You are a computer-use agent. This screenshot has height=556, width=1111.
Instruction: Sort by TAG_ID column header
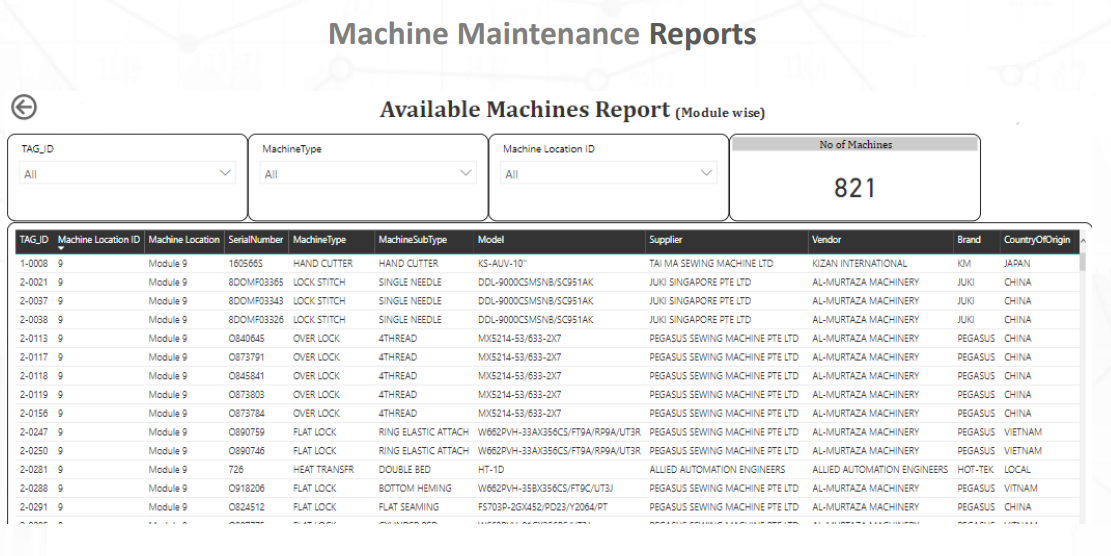(x=34, y=240)
